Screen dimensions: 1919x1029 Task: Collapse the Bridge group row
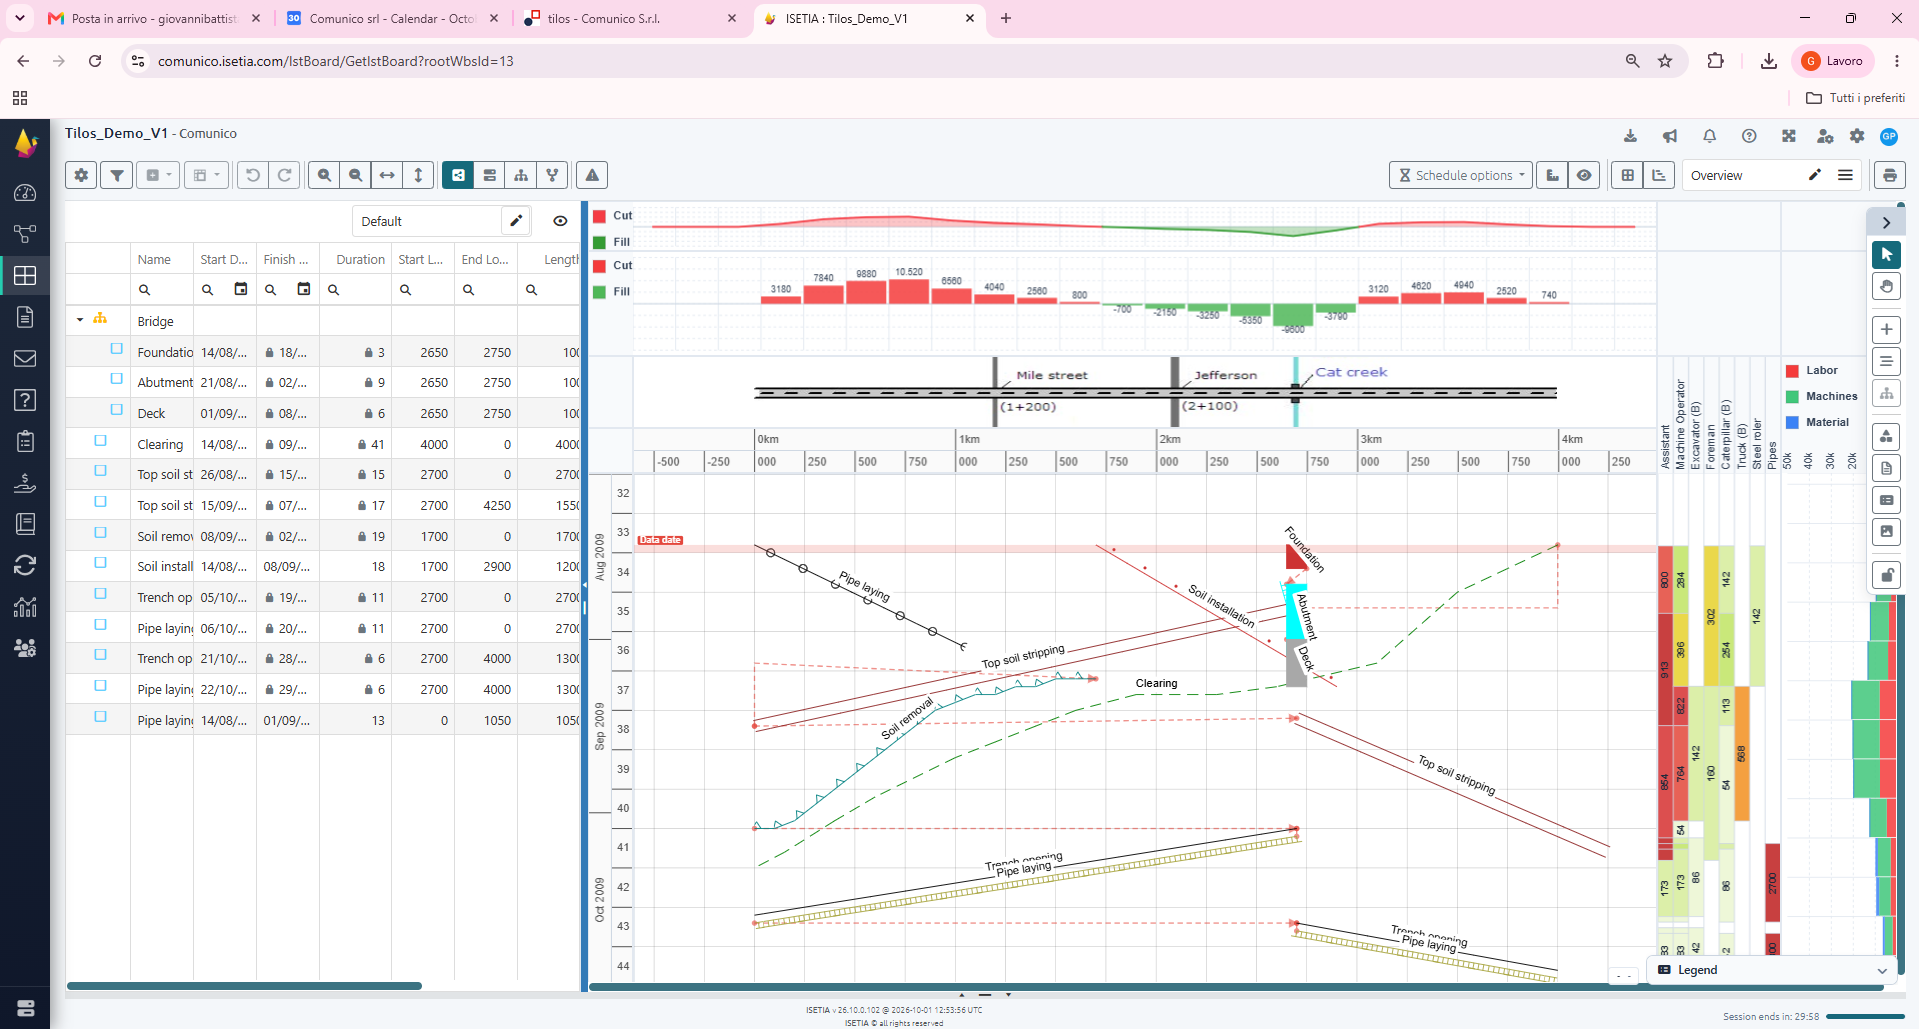(x=80, y=320)
